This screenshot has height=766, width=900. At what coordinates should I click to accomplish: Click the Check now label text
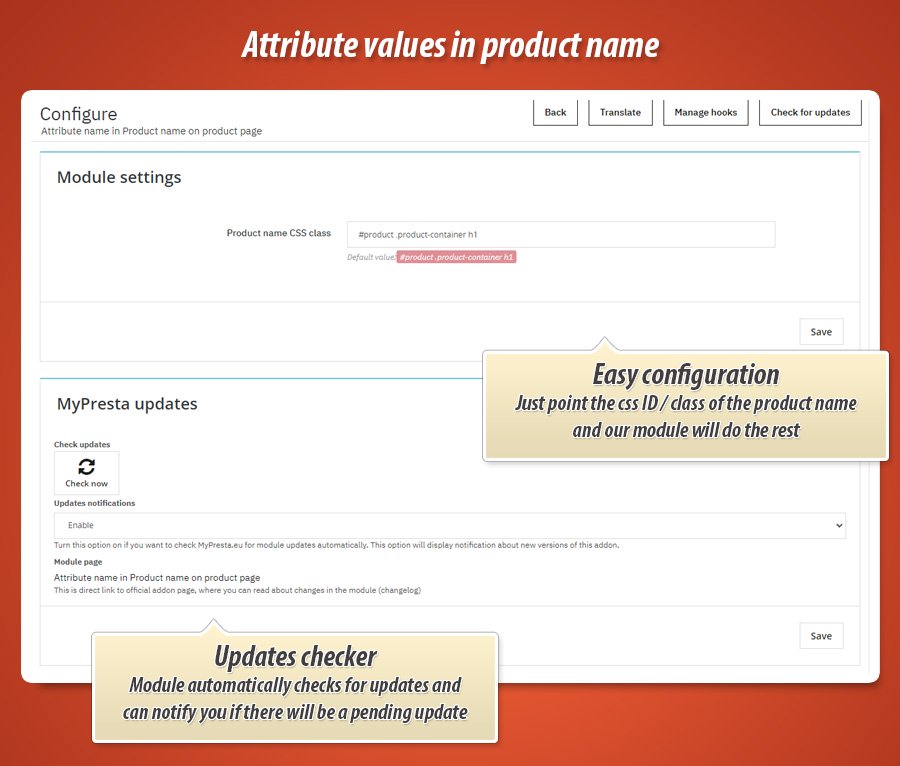pos(86,484)
